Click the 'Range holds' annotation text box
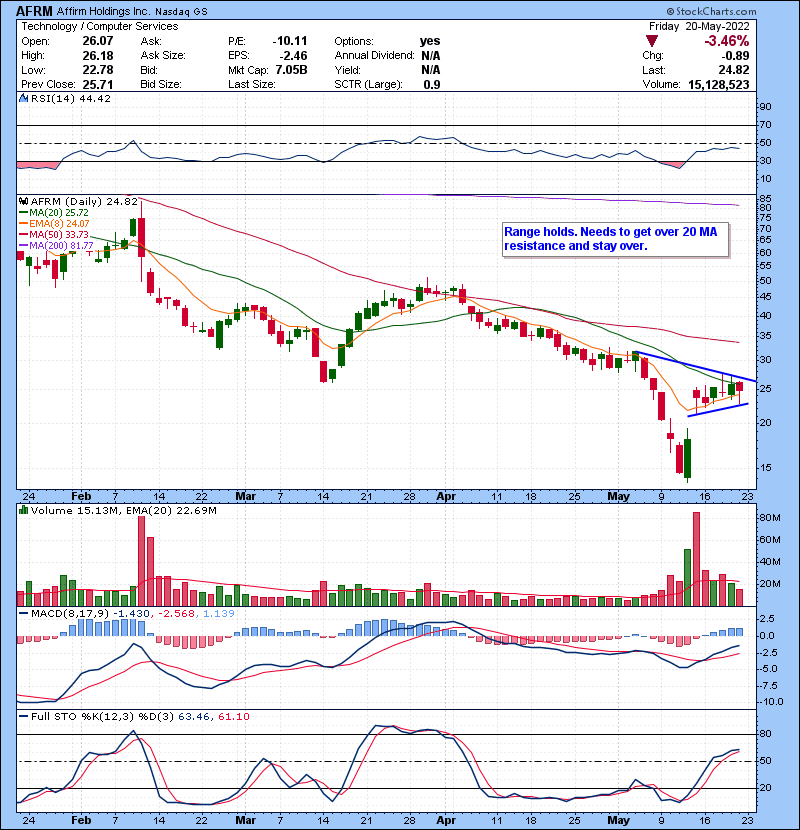 click(616, 239)
